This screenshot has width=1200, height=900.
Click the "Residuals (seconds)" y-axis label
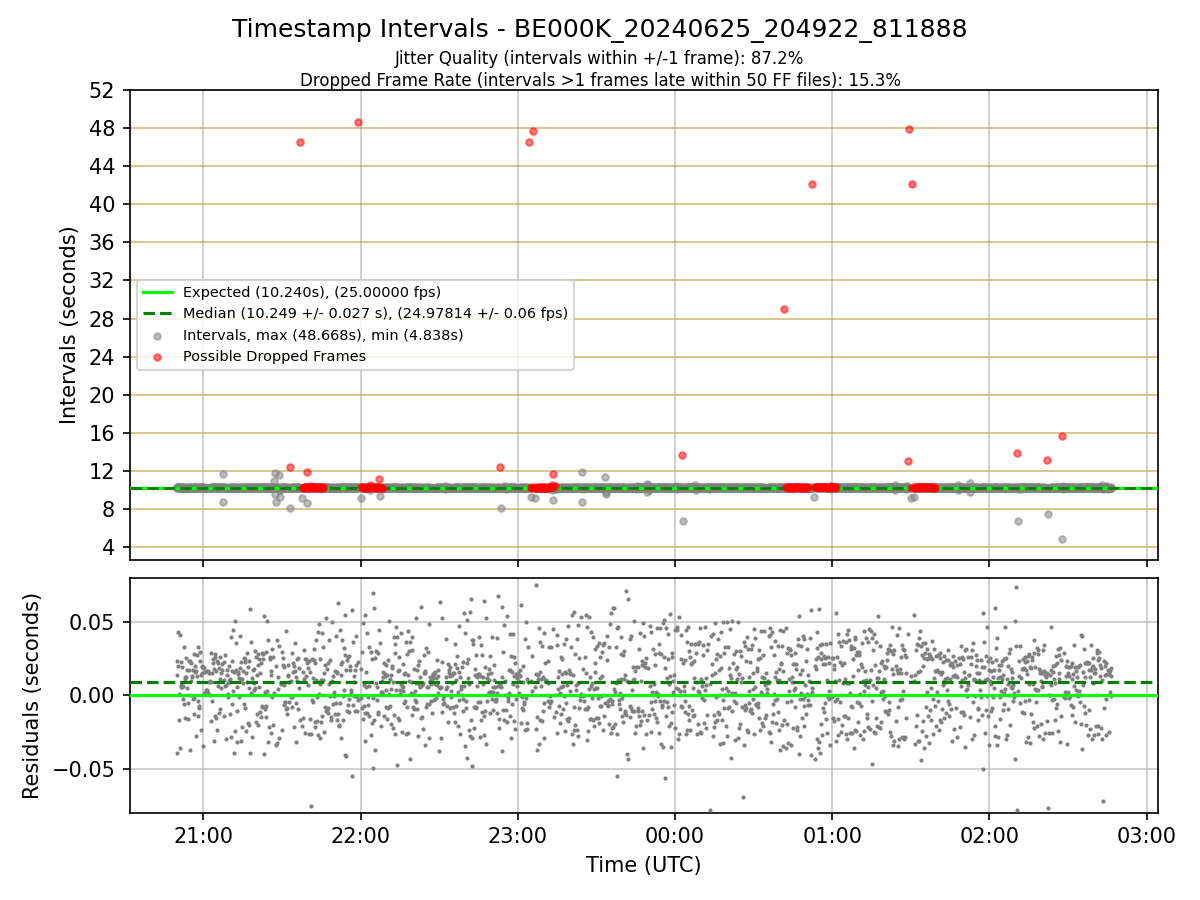coord(31,696)
